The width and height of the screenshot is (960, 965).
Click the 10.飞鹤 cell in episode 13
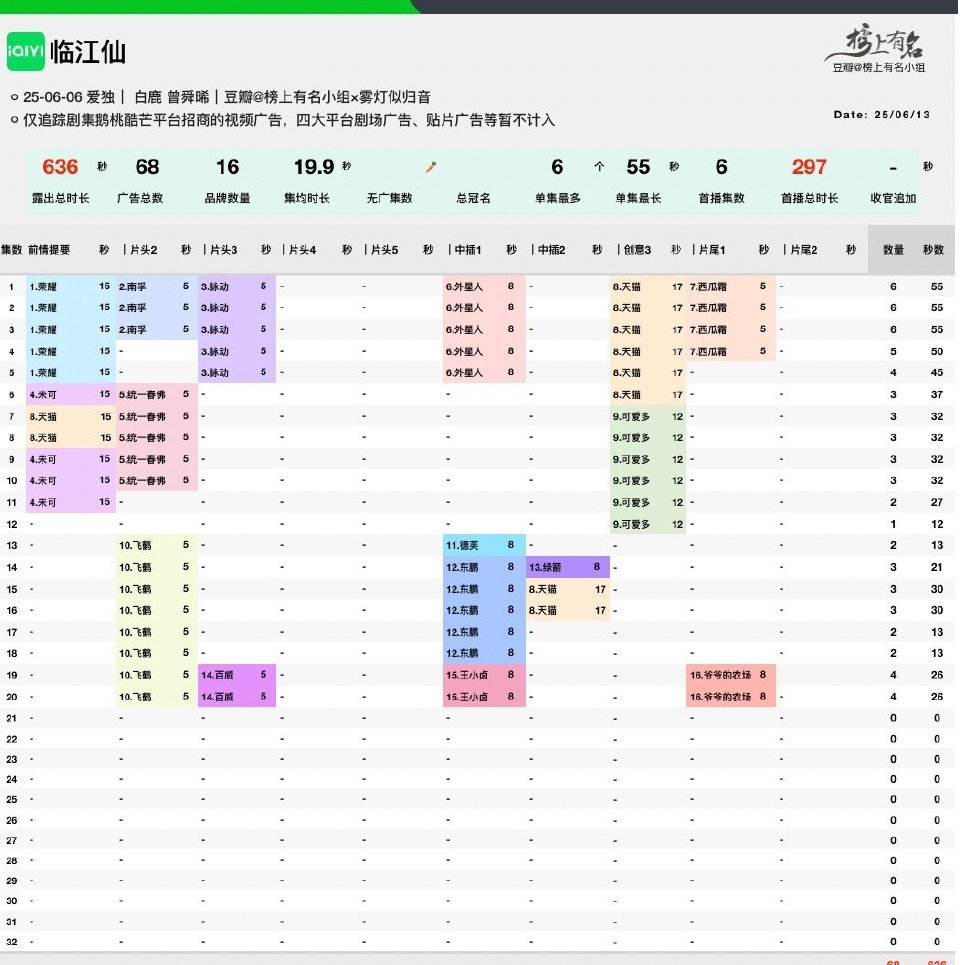[x=157, y=545]
